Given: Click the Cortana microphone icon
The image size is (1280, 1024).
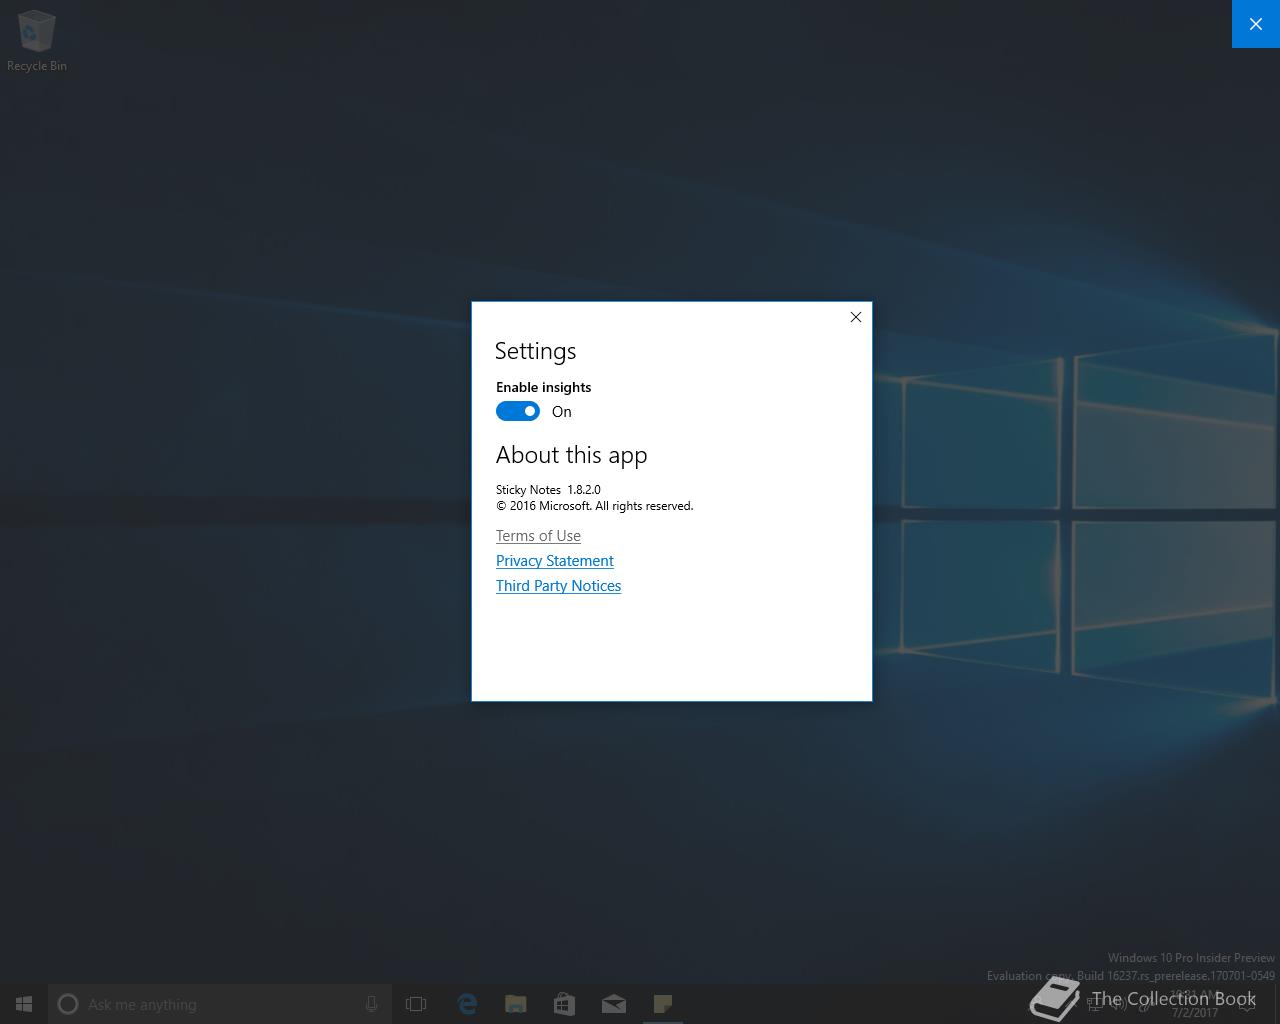Looking at the screenshot, I should (371, 1004).
